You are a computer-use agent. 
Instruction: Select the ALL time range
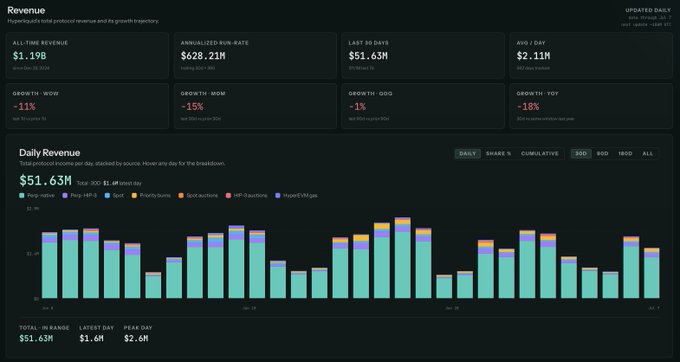(x=647, y=153)
